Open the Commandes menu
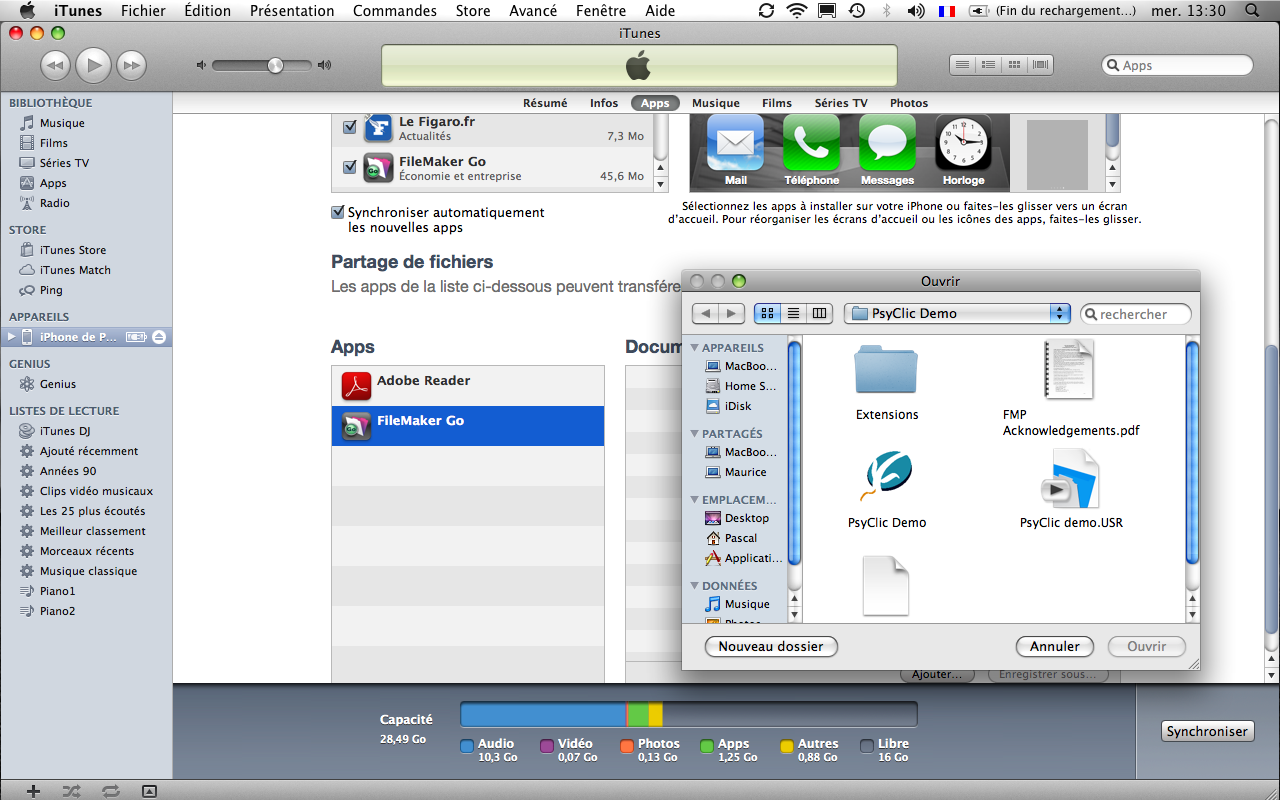 (395, 11)
